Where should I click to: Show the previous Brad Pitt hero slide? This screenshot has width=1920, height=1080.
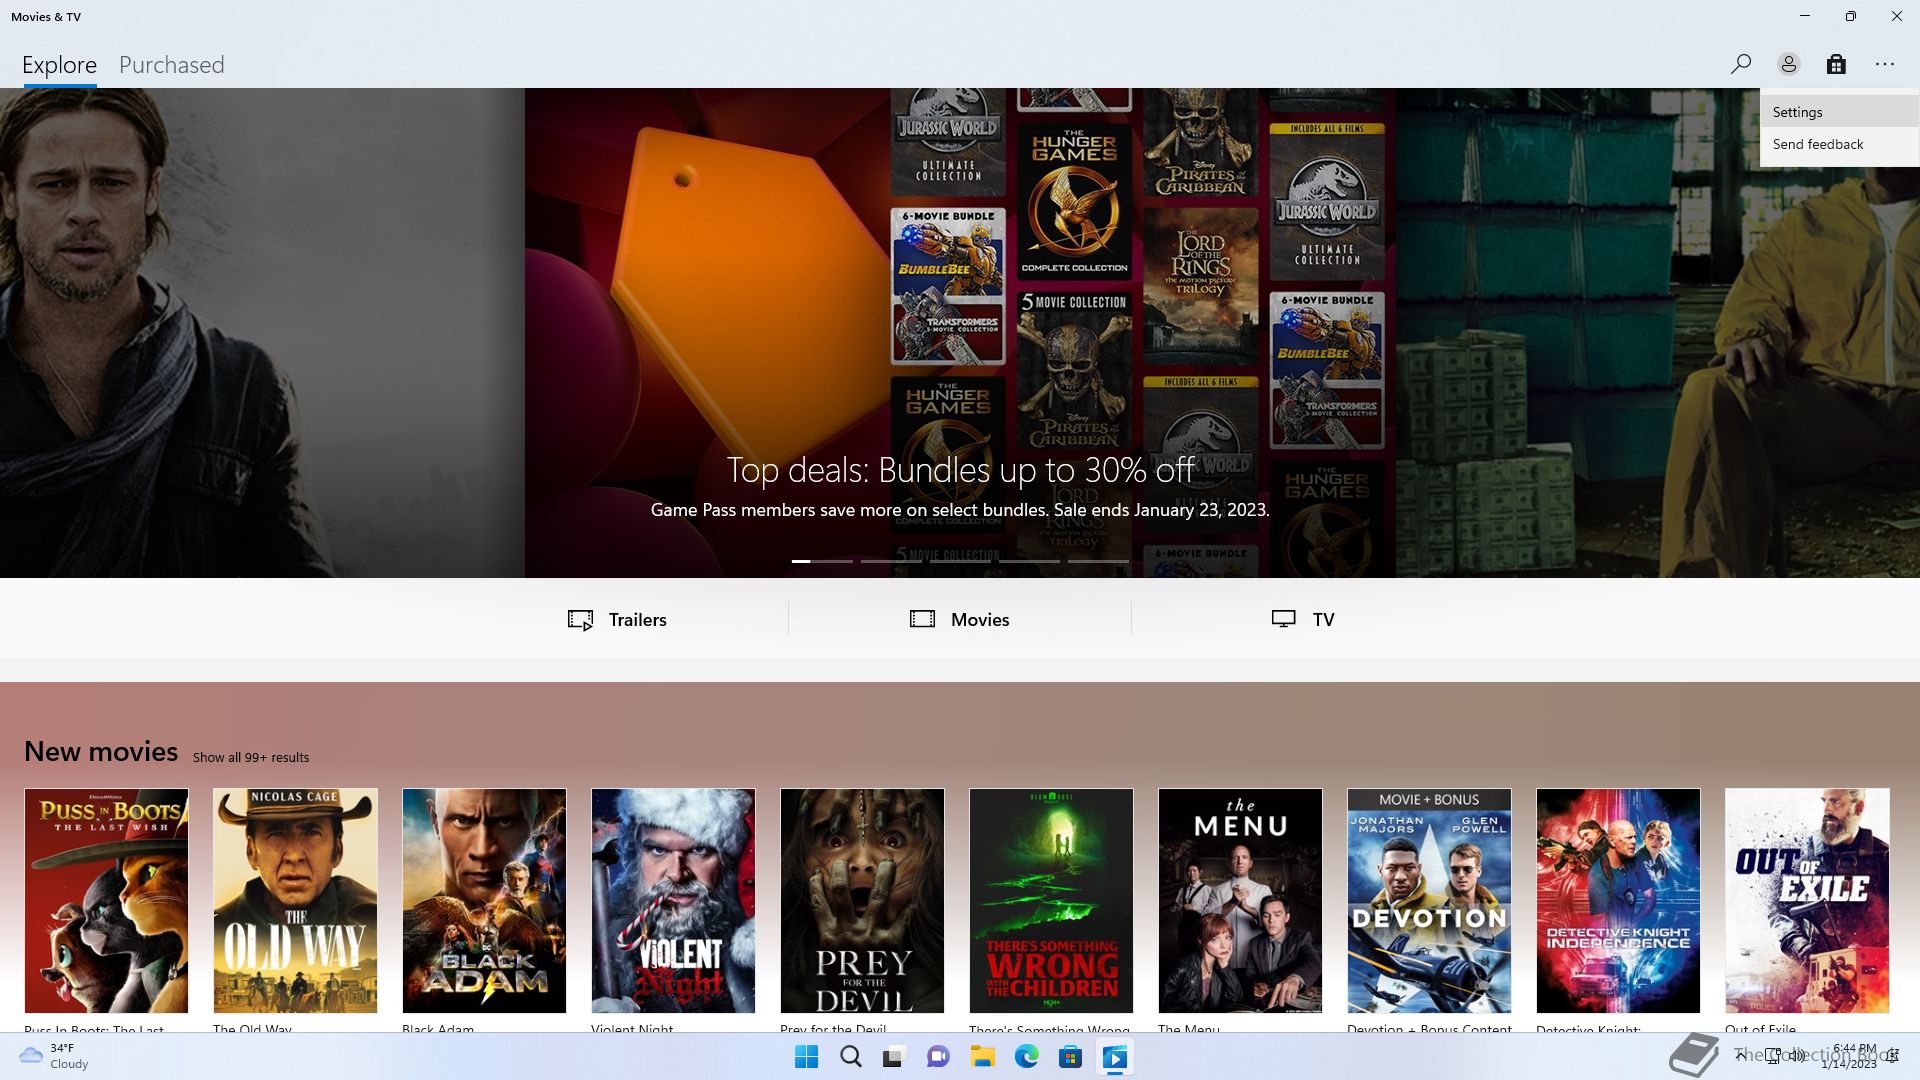[x=262, y=333]
